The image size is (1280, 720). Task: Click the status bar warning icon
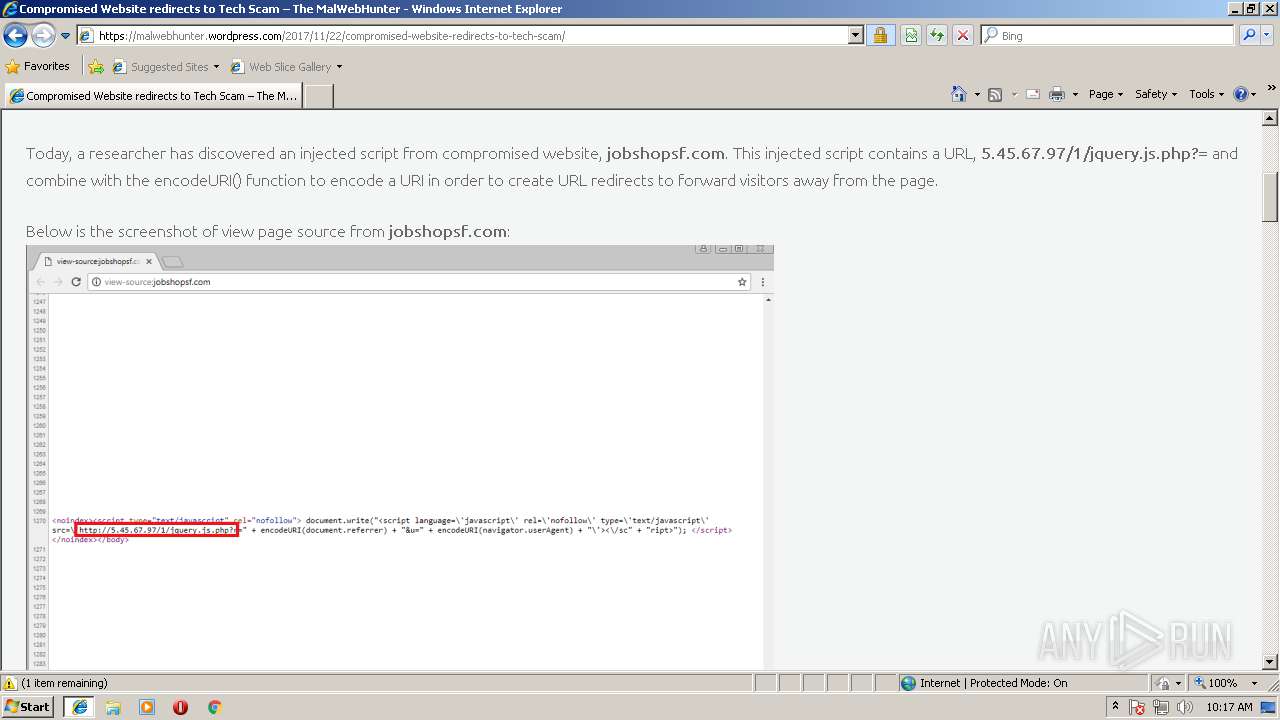click(10, 684)
